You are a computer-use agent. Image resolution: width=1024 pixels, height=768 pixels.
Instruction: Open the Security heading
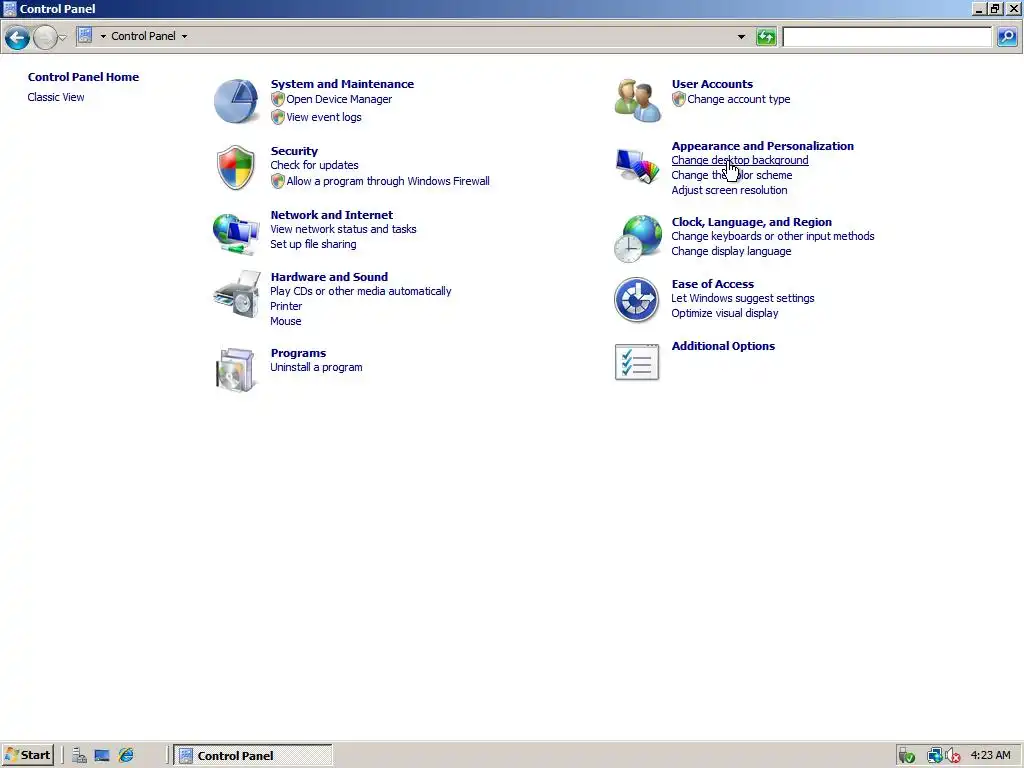click(294, 151)
